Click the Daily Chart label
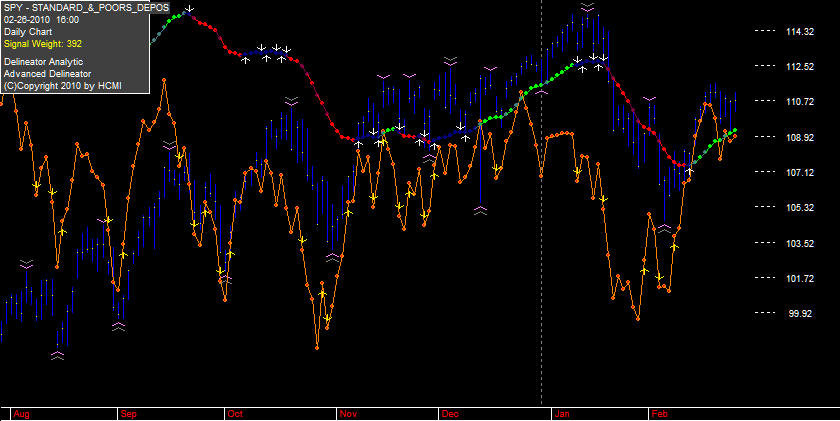The width and height of the screenshot is (840, 421). coord(28,32)
